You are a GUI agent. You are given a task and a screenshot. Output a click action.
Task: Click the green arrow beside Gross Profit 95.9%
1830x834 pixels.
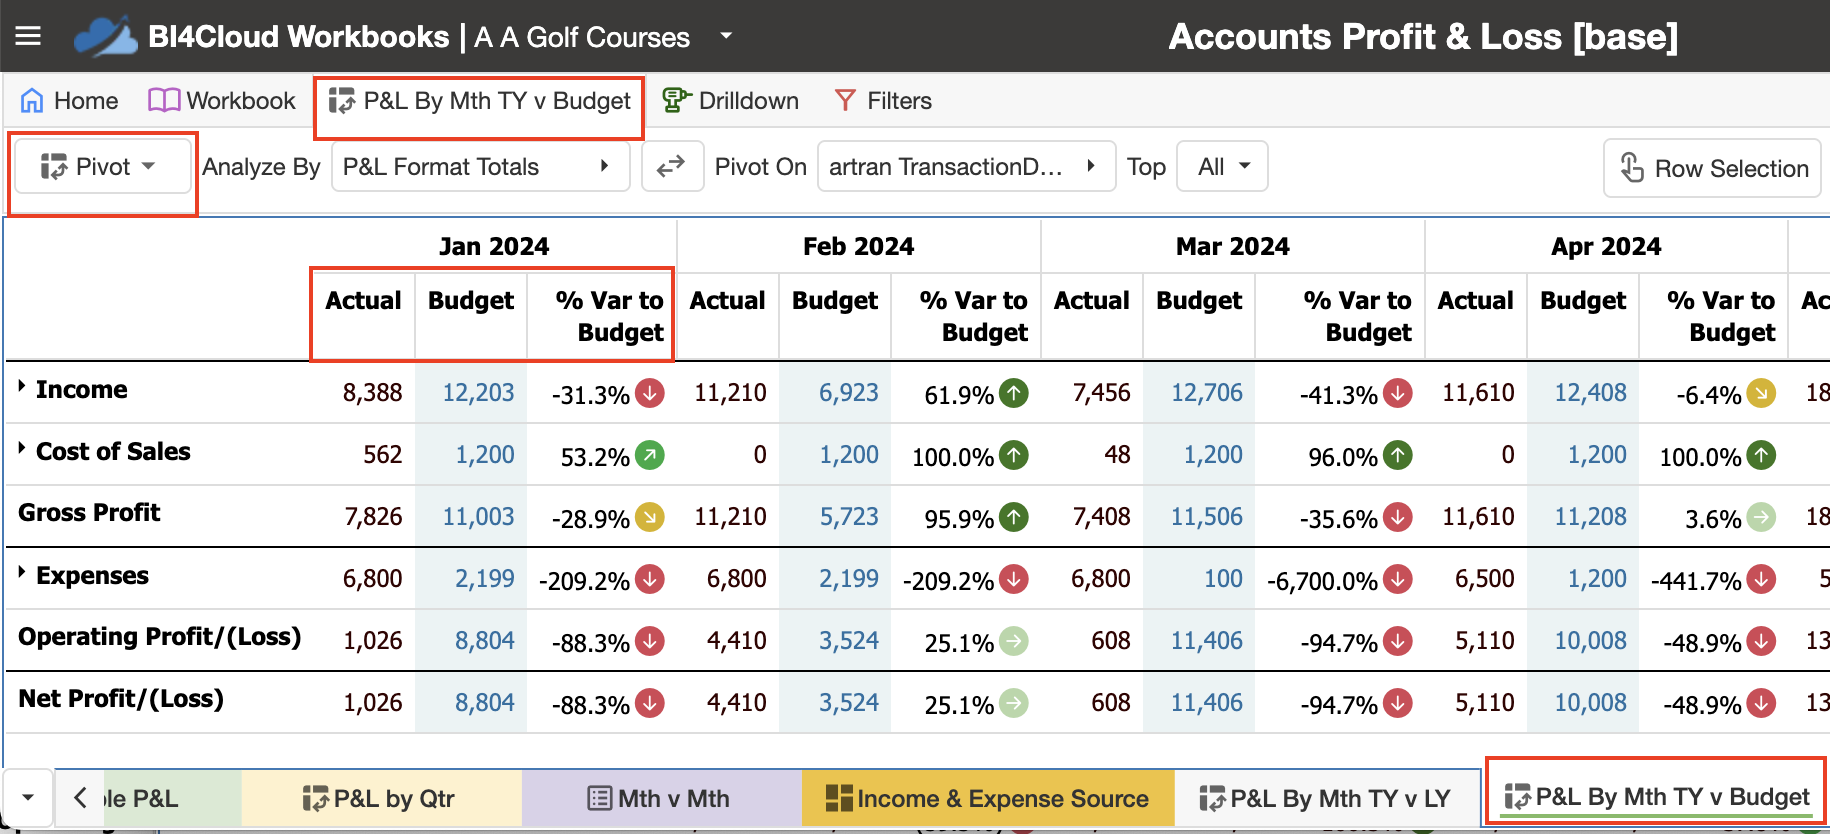click(1014, 517)
